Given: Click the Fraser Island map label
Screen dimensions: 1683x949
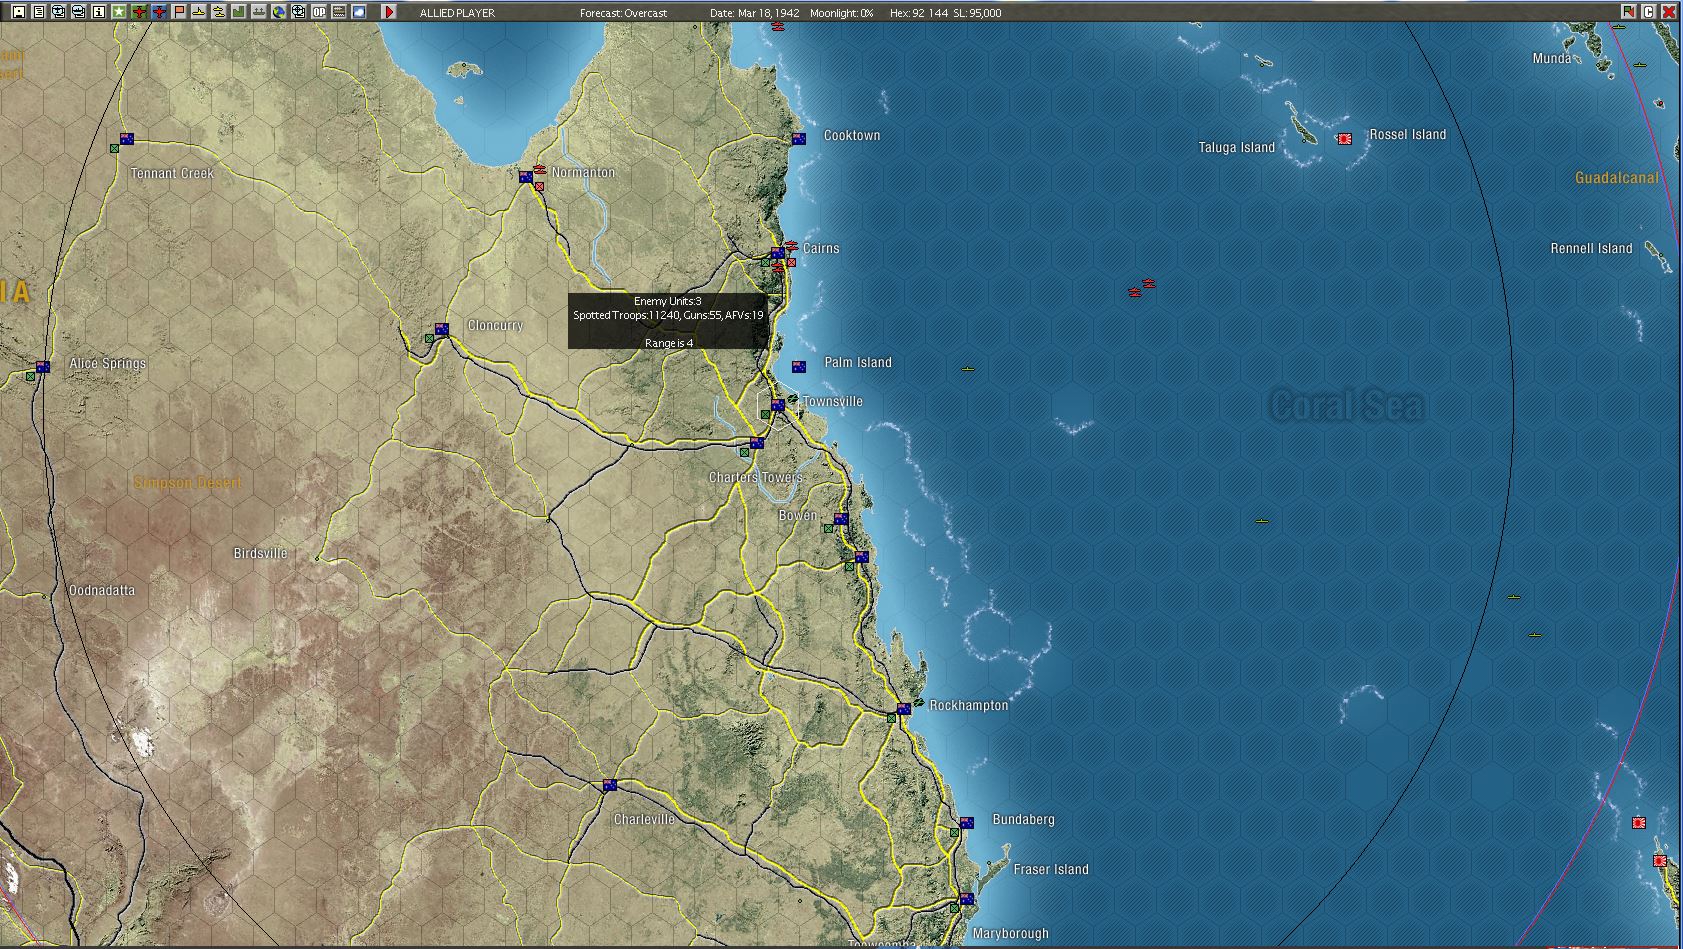Looking at the screenshot, I should click(x=1051, y=870).
